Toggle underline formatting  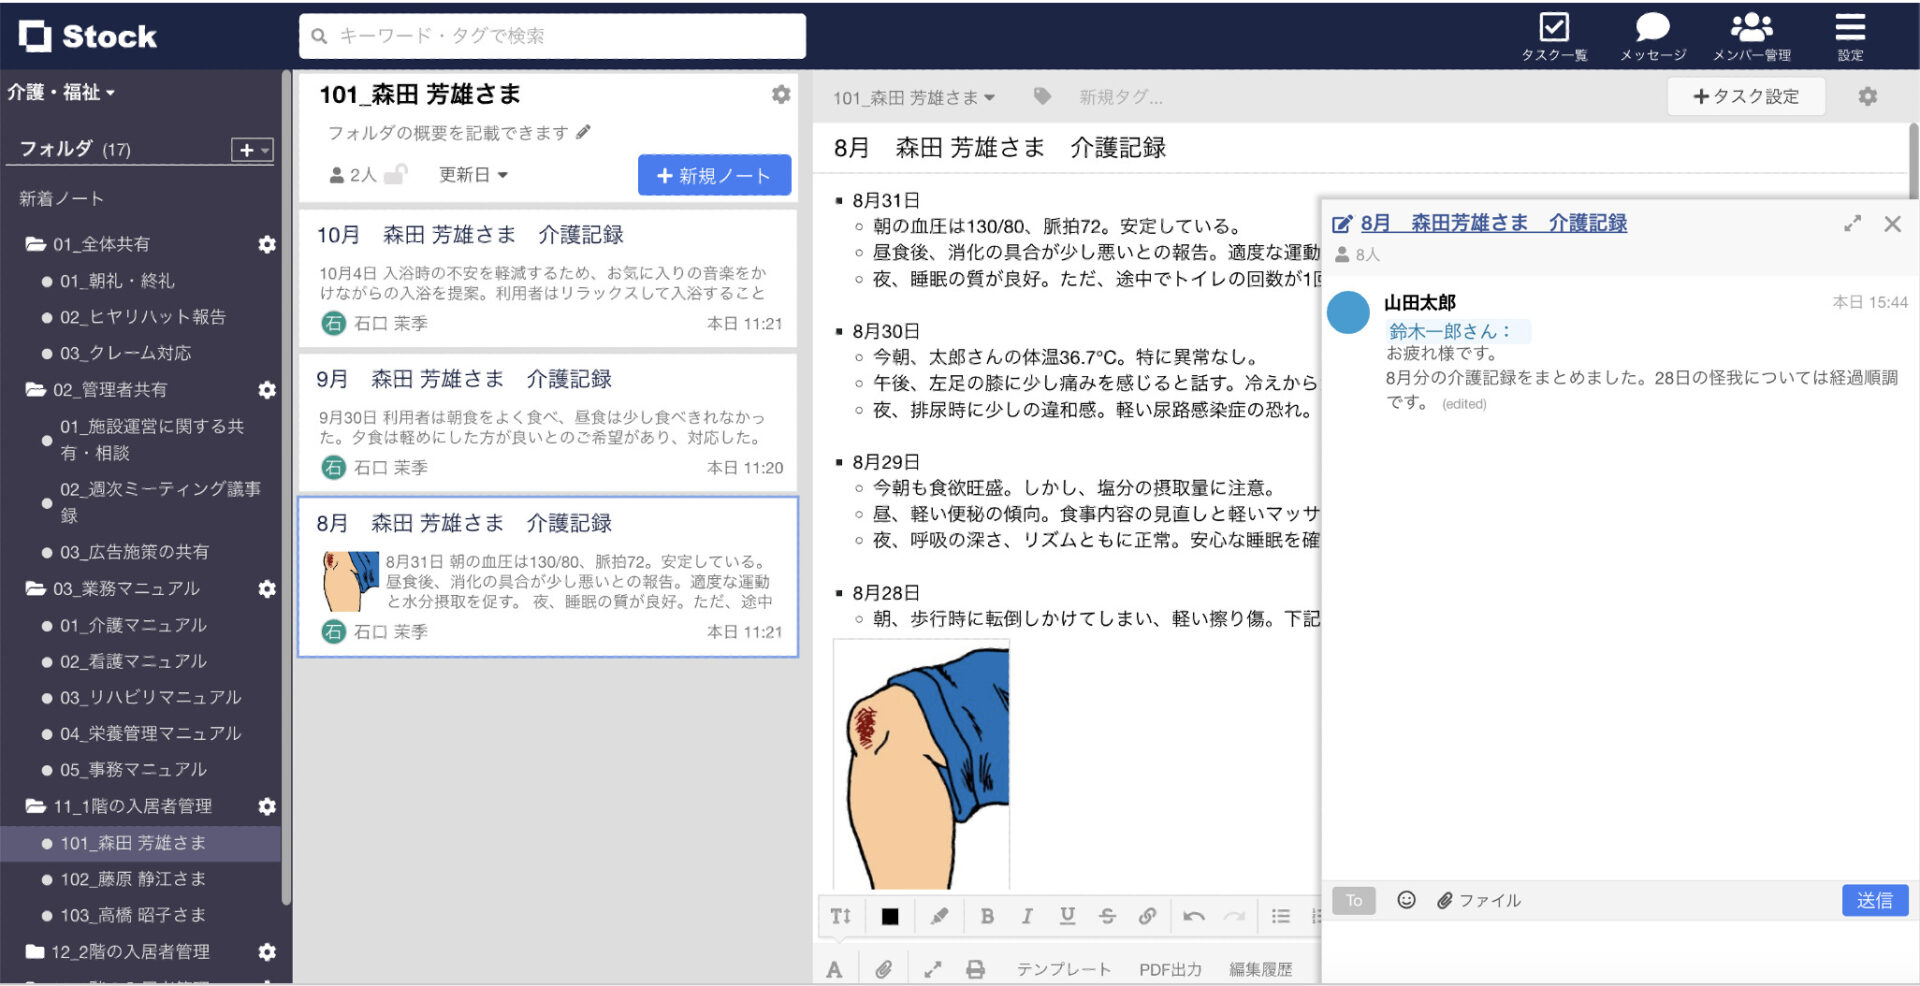pos(1067,915)
